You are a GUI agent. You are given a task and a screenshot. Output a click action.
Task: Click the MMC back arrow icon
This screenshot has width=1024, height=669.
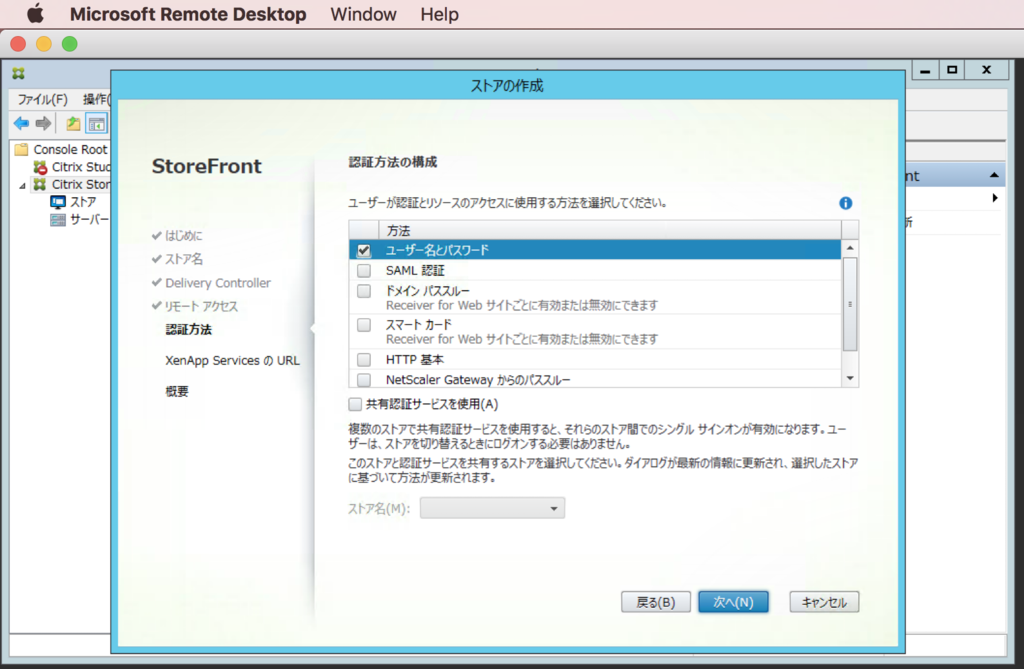22,123
